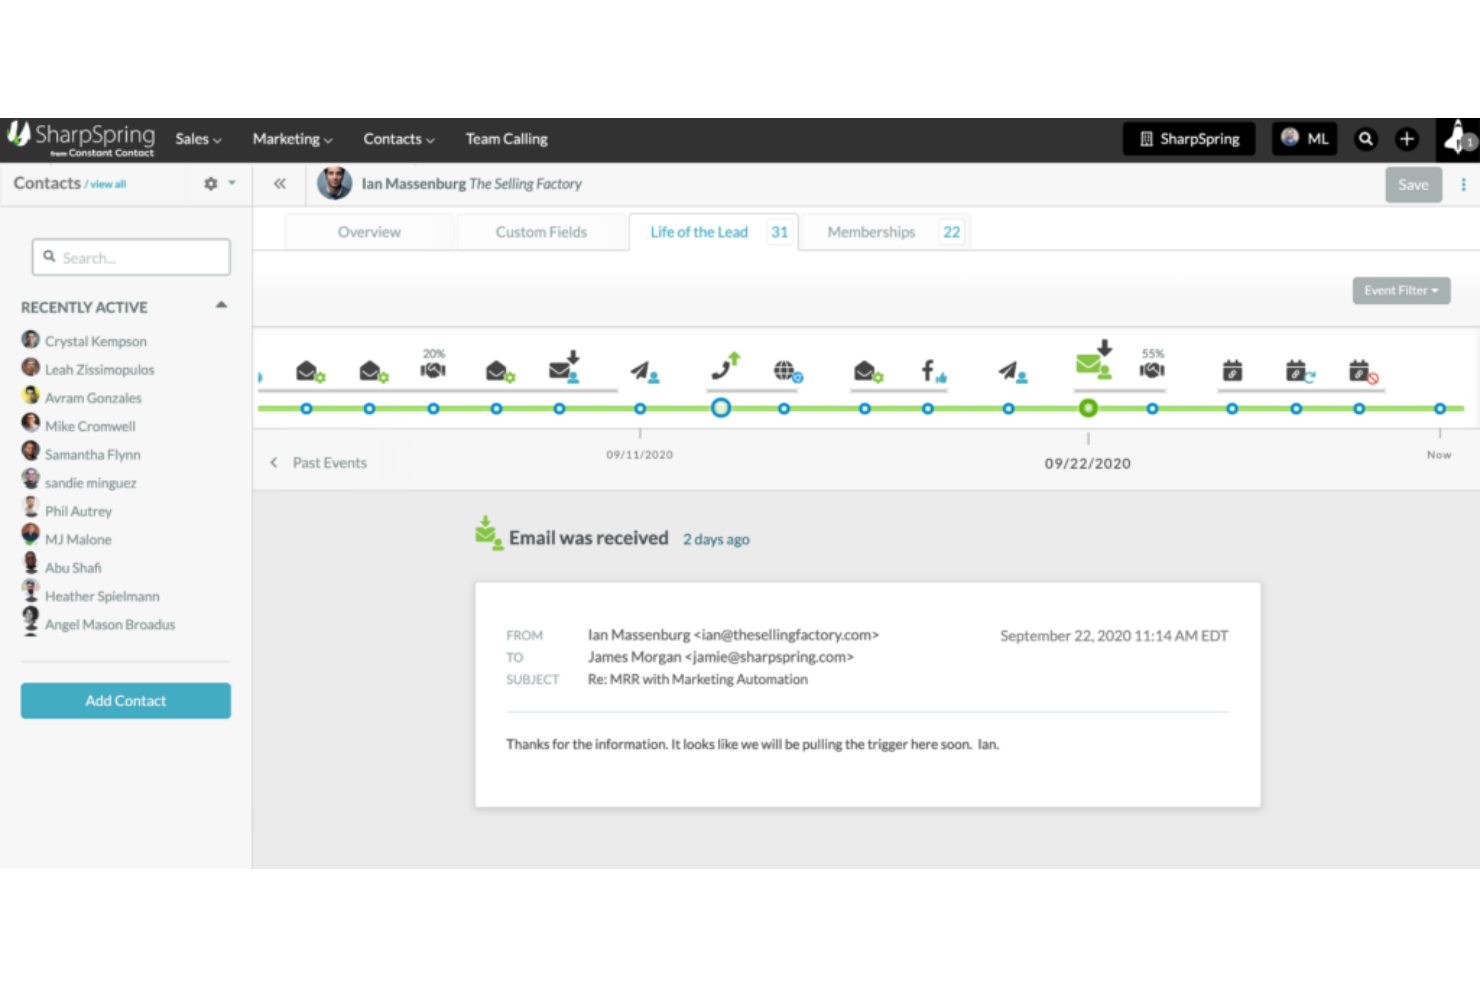The height and width of the screenshot is (987, 1480).
Task: Open the Event Filter dropdown
Action: click(x=1400, y=290)
